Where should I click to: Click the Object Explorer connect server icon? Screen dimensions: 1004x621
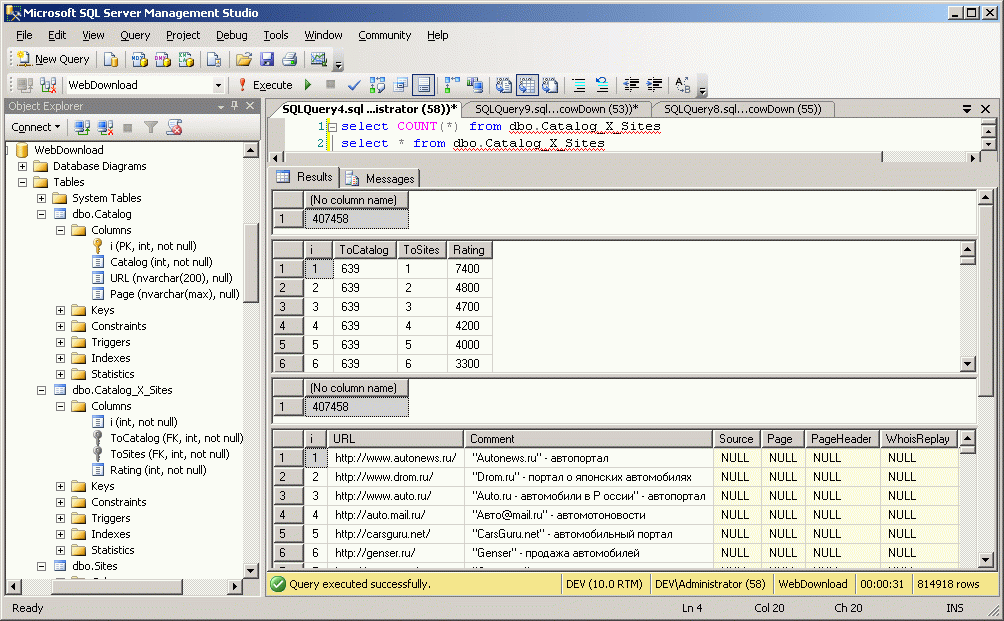tap(81, 127)
